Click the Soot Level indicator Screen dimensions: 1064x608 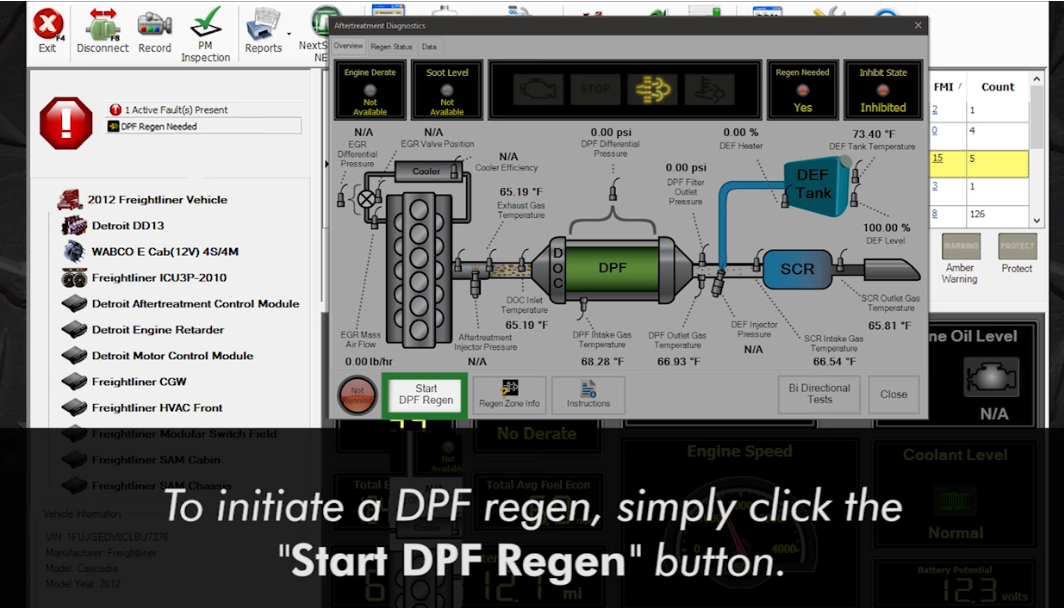tap(447, 90)
